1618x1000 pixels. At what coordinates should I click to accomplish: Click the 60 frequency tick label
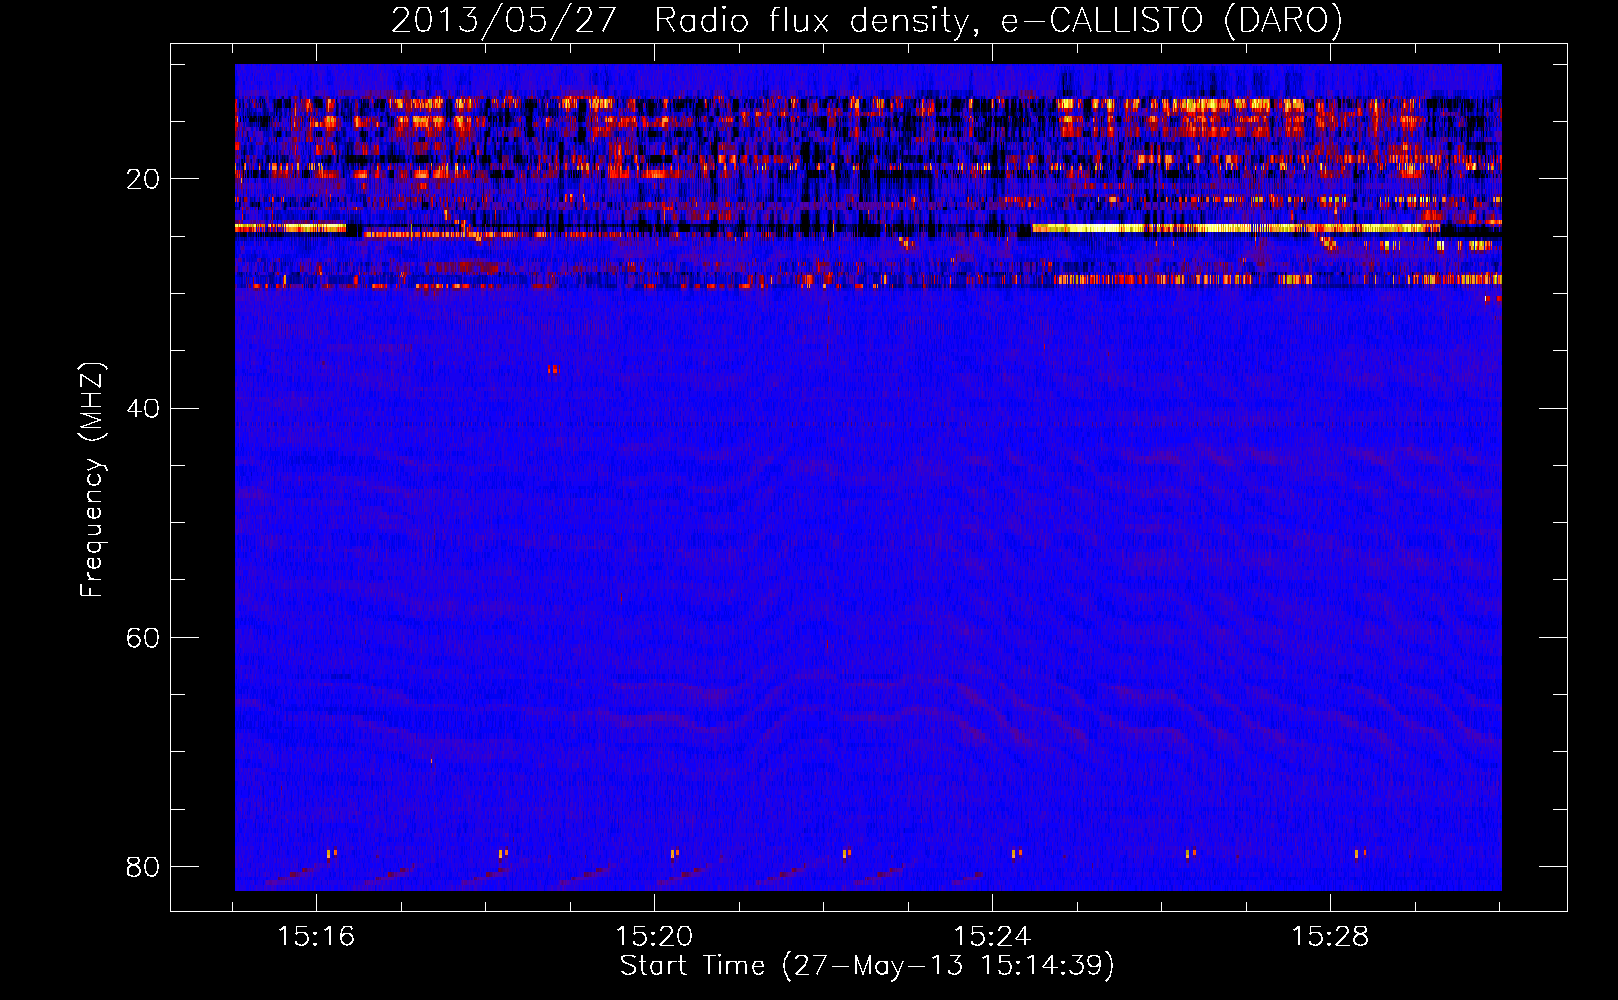[143, 637]
